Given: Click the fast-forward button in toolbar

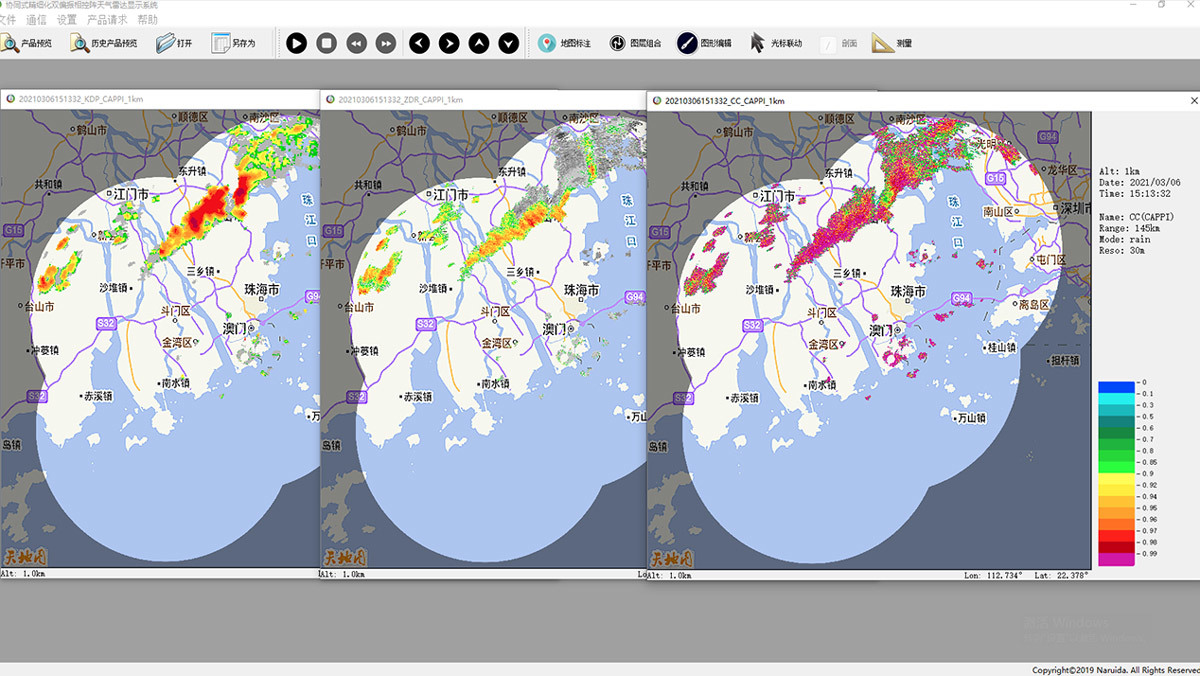Looking at the screenshot, I should pos(386,43).
